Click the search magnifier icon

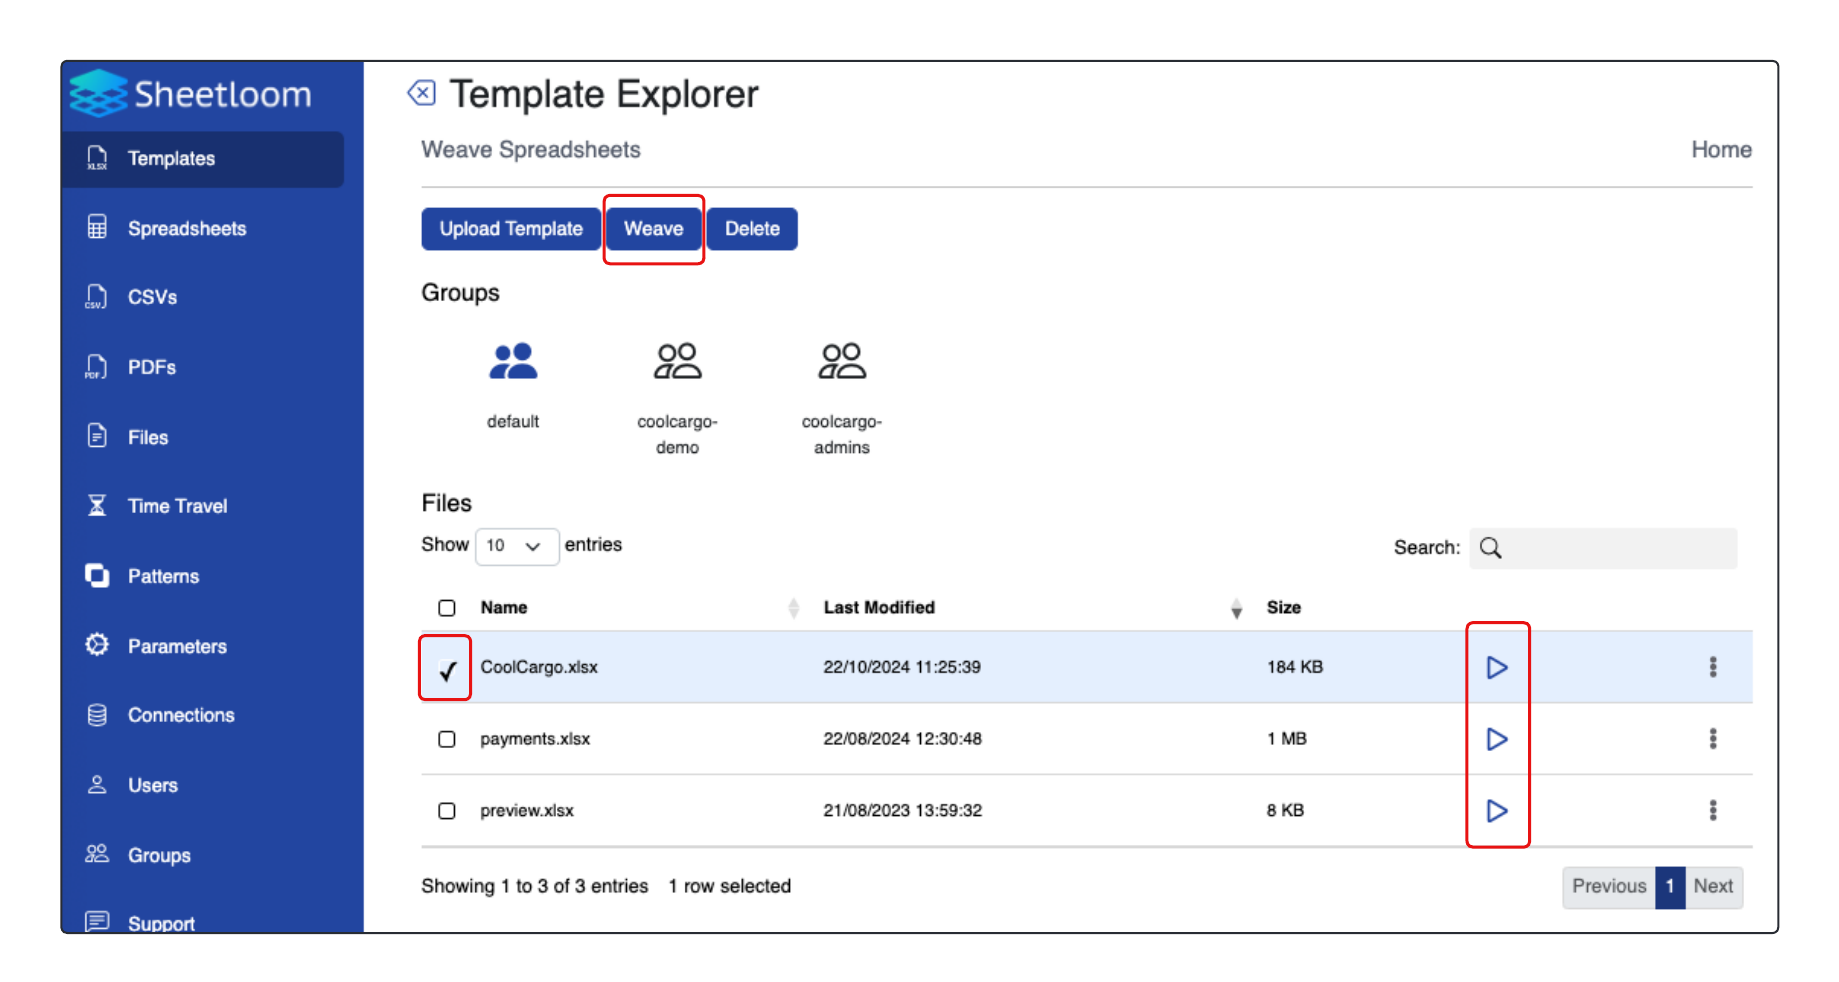1491,548
